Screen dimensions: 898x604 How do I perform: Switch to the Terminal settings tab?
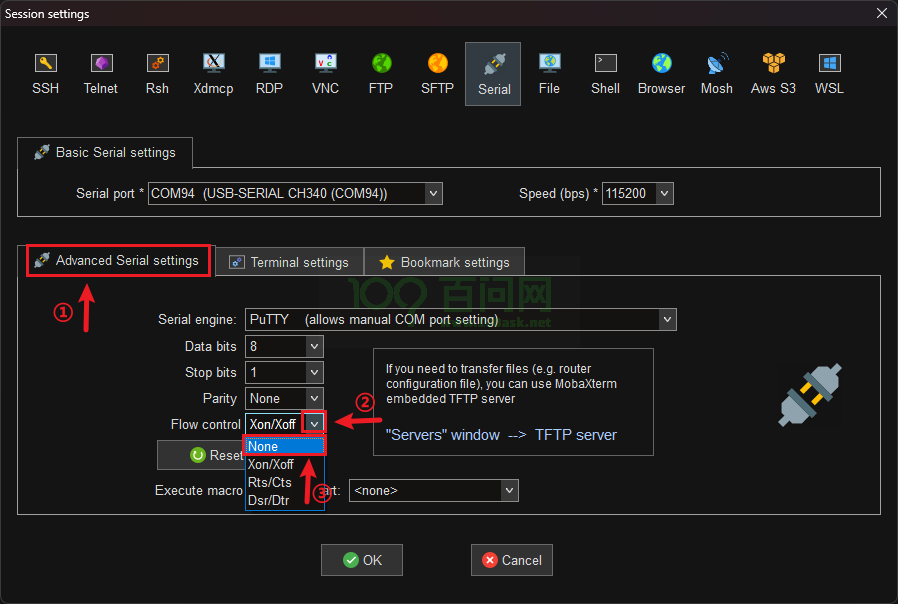point(289,262)
